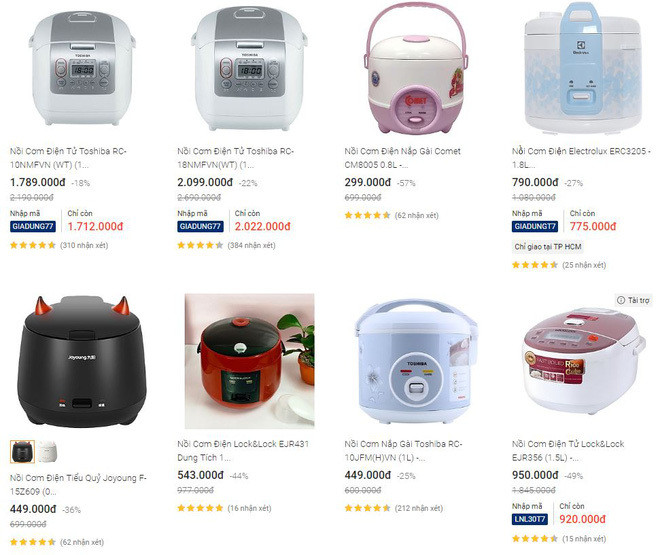Open the red Lock&Lock EJR431 photo

[250, 361]
